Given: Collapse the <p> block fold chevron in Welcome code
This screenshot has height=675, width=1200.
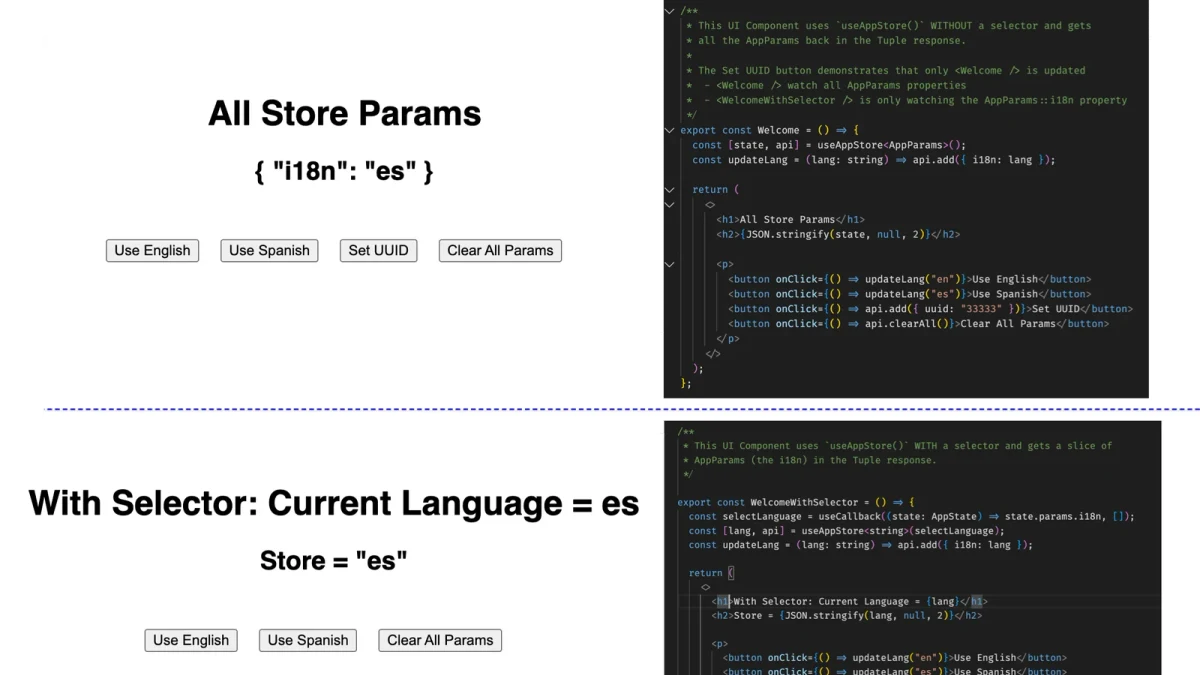Looking at the screenshot, I should [x=670, y=264].
